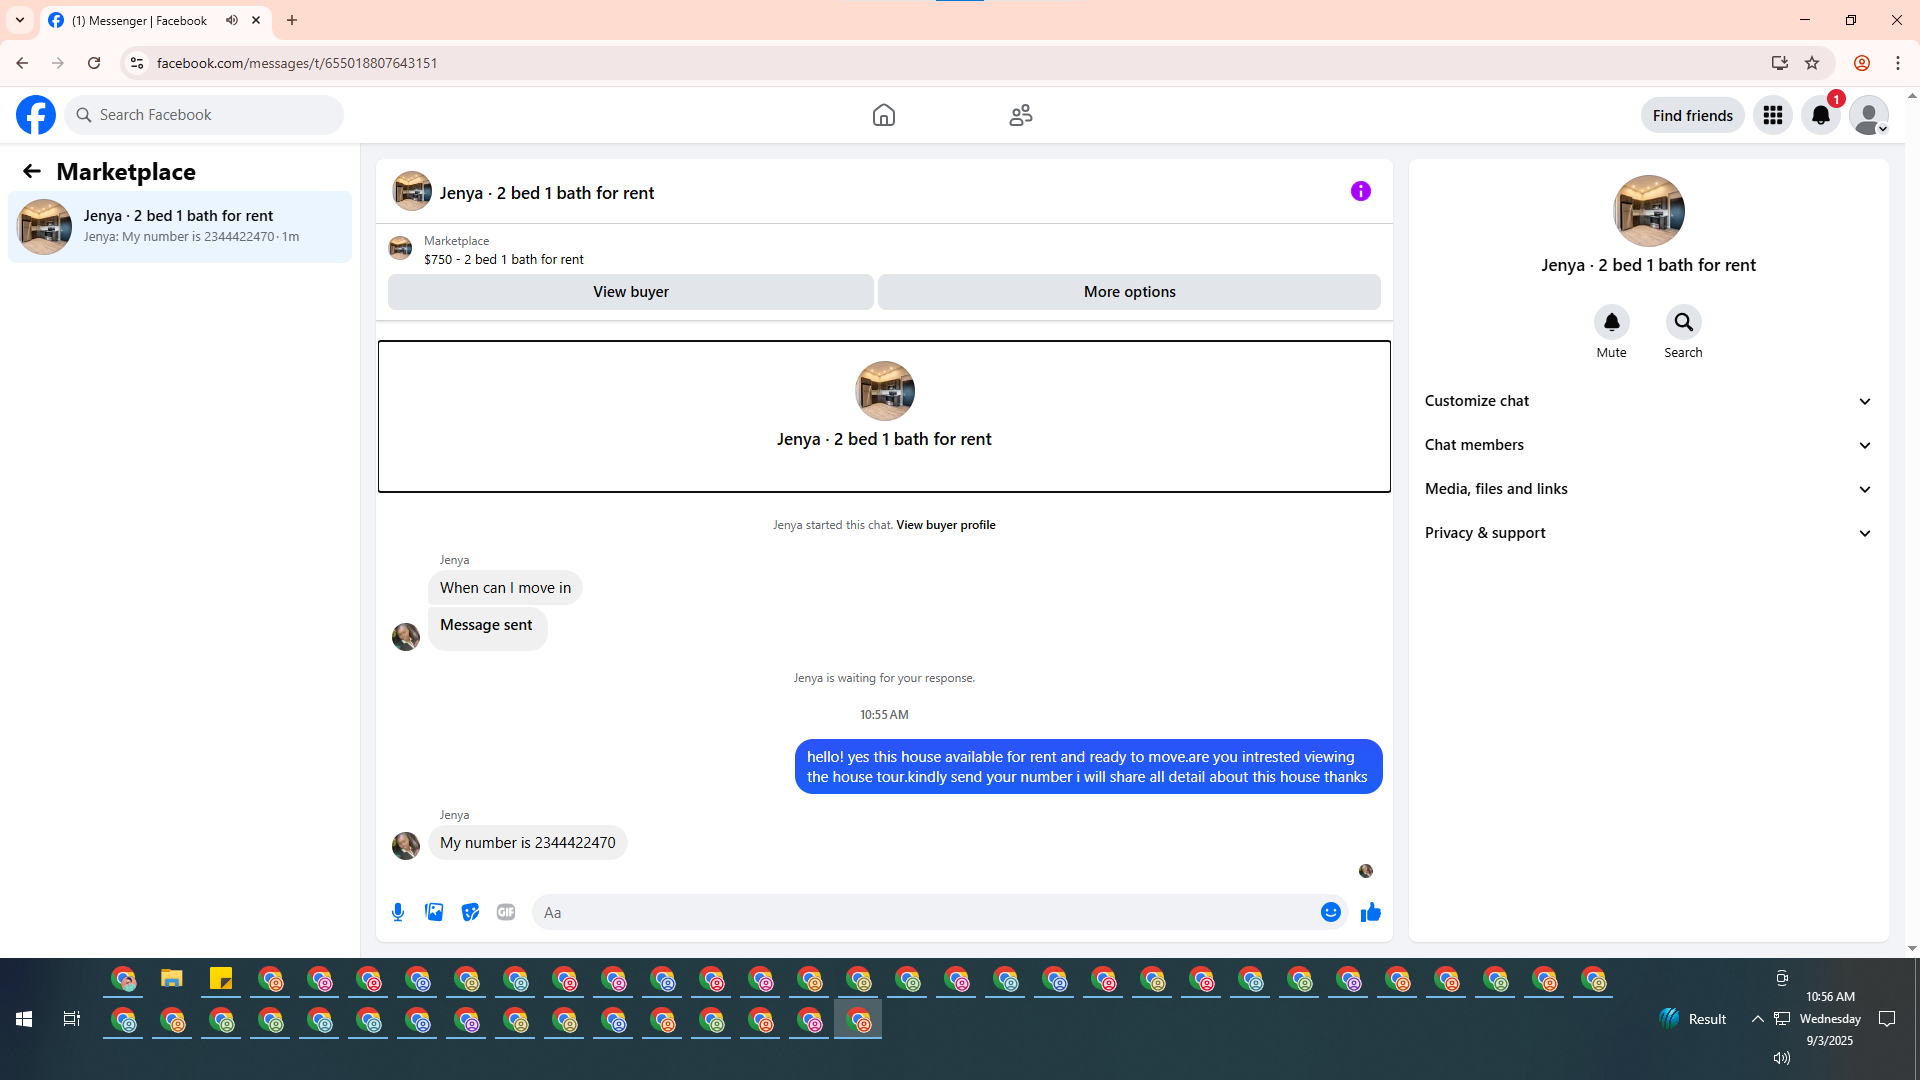
Task: Send a thumbs-up like
Action: 1371,912
